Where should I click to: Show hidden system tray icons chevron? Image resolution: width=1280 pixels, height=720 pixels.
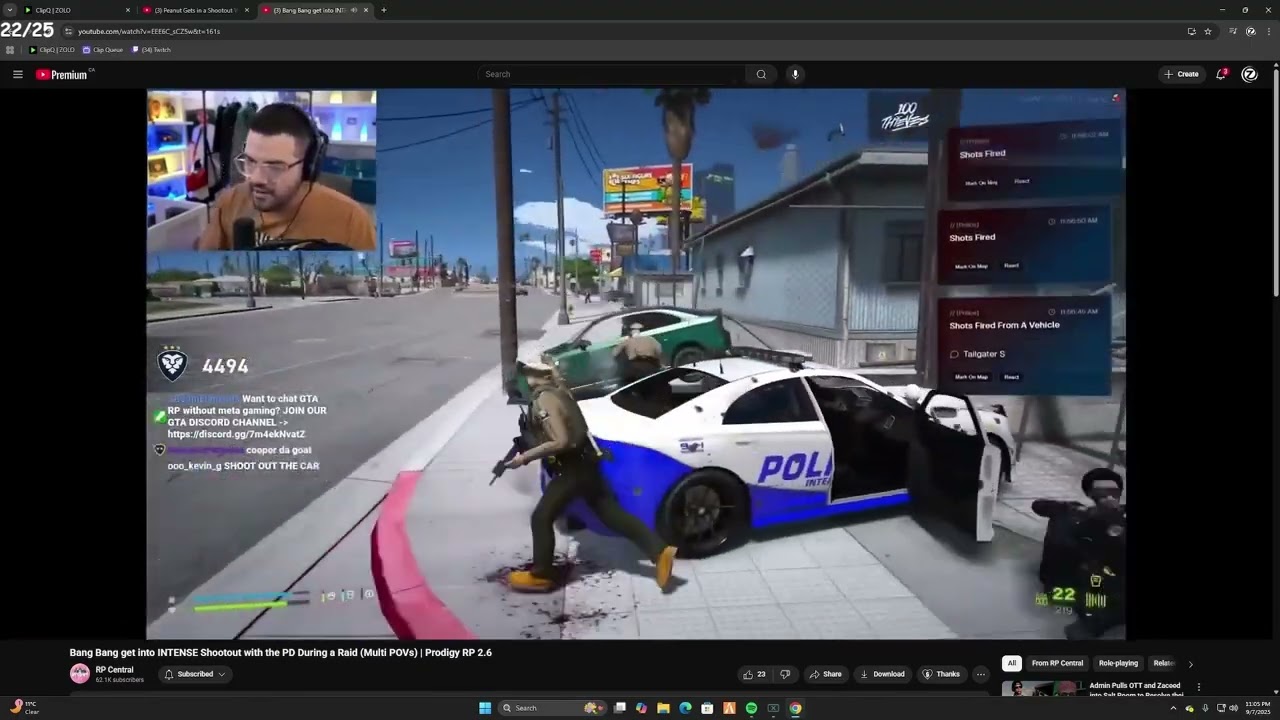click(x=1173, y=708)
